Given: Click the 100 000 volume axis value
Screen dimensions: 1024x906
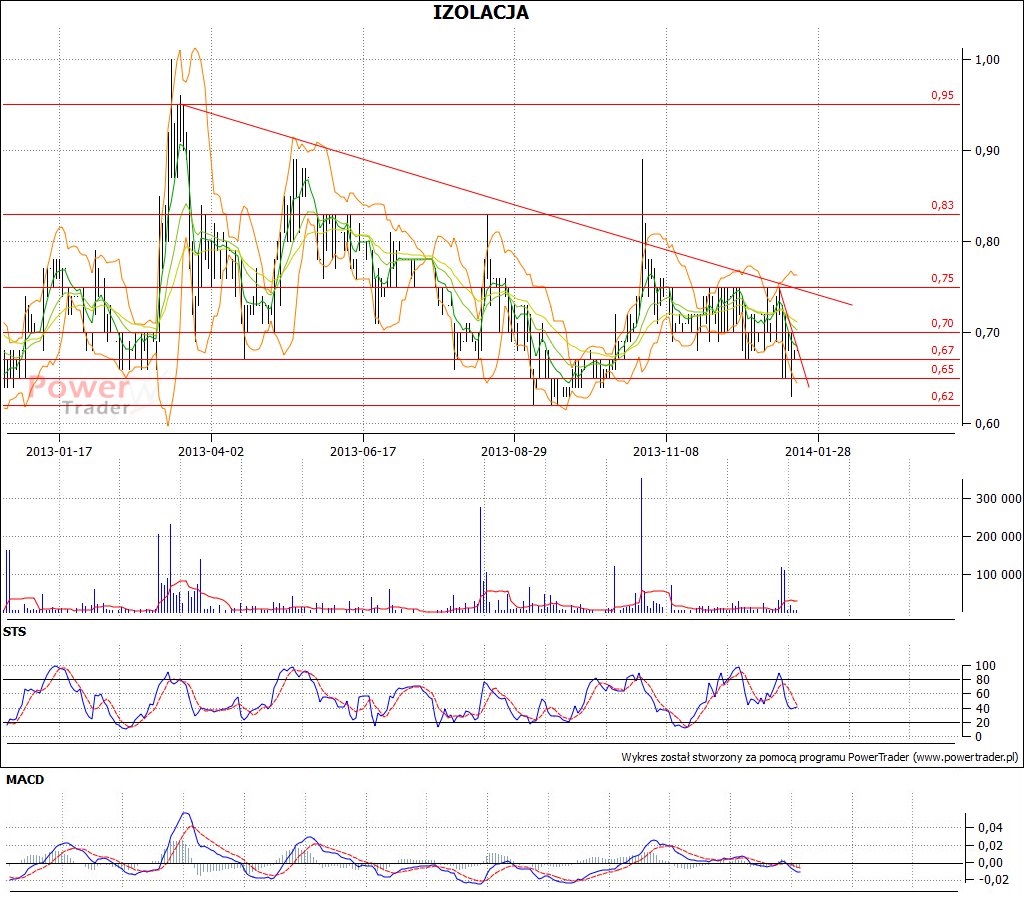Looking at the screenshot, I should [x=999, y=575].
